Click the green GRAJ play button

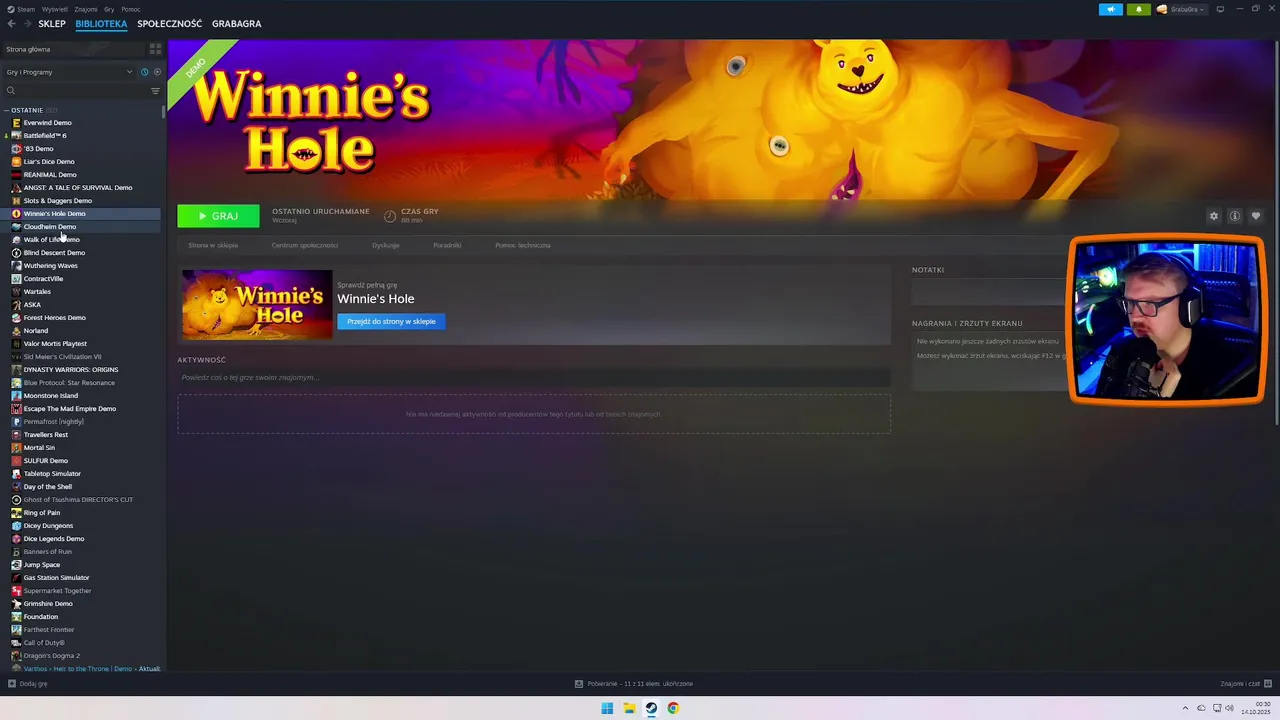coord(218,216)
